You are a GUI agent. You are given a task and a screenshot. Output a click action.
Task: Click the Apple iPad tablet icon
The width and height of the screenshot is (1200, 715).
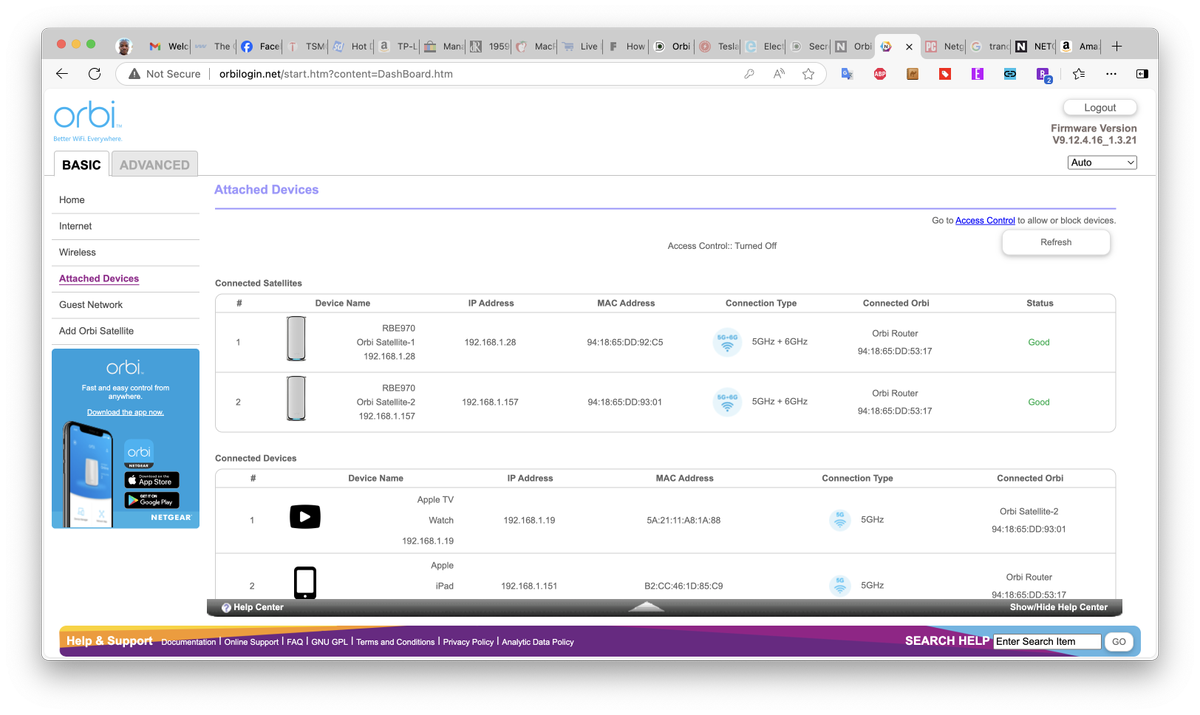pos(305,583)
